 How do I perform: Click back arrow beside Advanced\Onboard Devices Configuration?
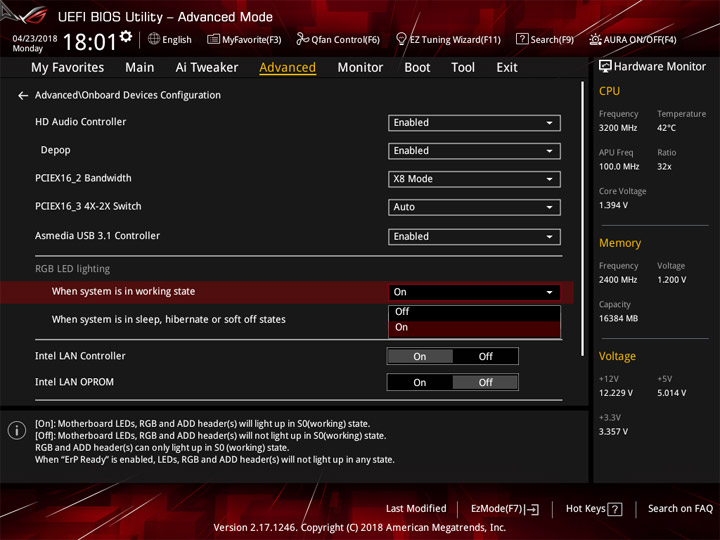pos(22,96)
